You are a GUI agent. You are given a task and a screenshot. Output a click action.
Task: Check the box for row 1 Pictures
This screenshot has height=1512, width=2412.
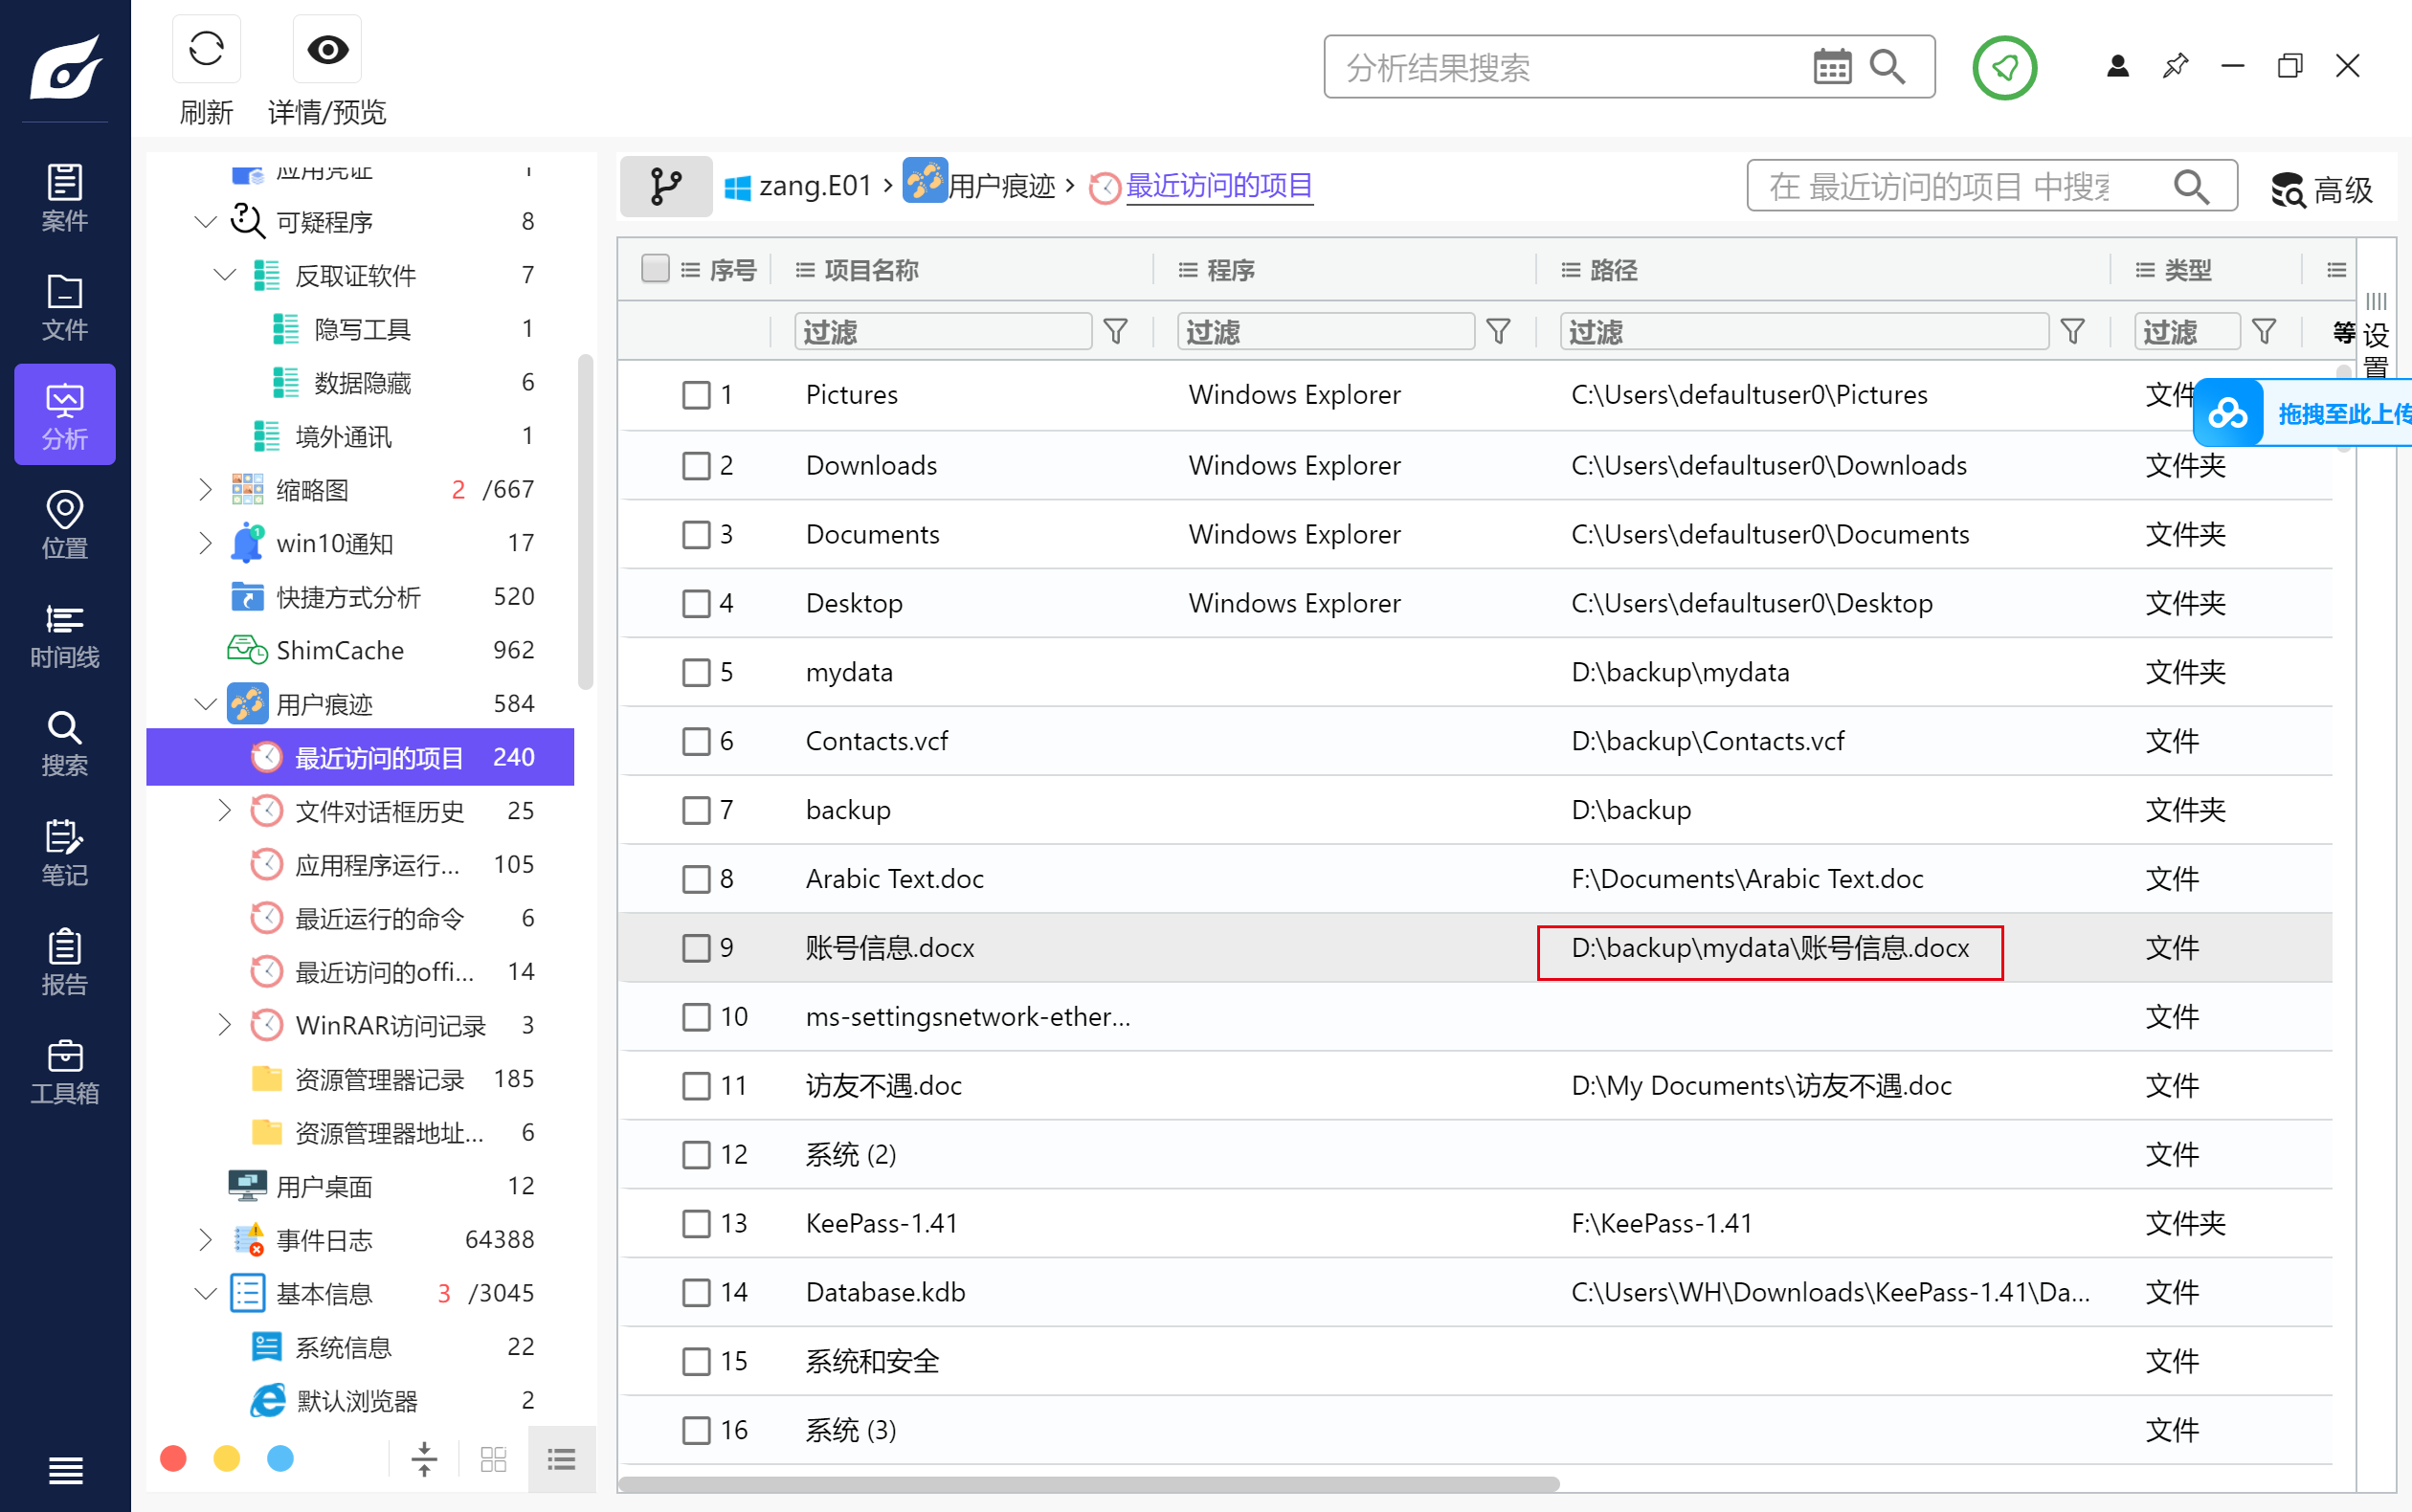pyautogui.click(x=696, y=395)
